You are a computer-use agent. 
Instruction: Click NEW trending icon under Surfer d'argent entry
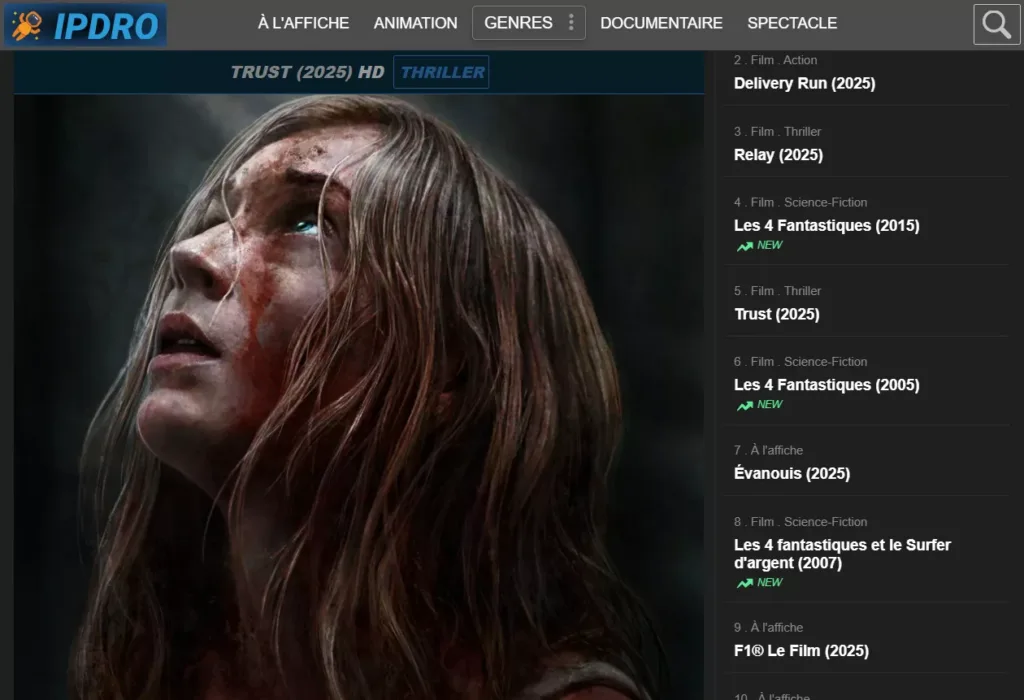pos(744,583)
